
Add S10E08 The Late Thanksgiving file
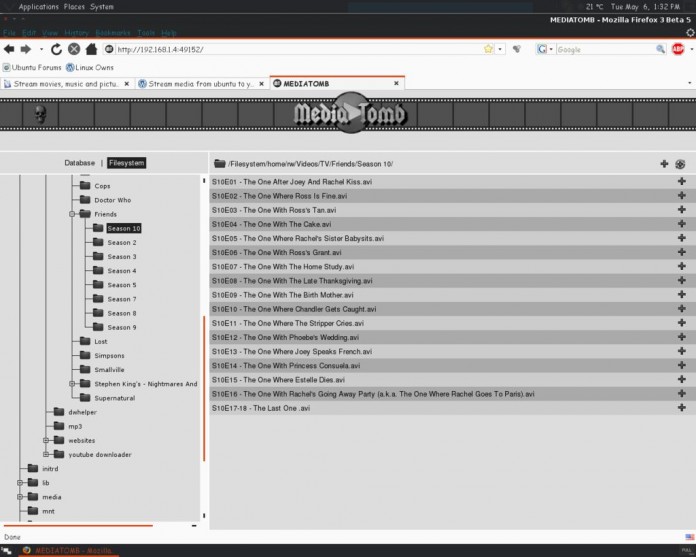[682, 280]
